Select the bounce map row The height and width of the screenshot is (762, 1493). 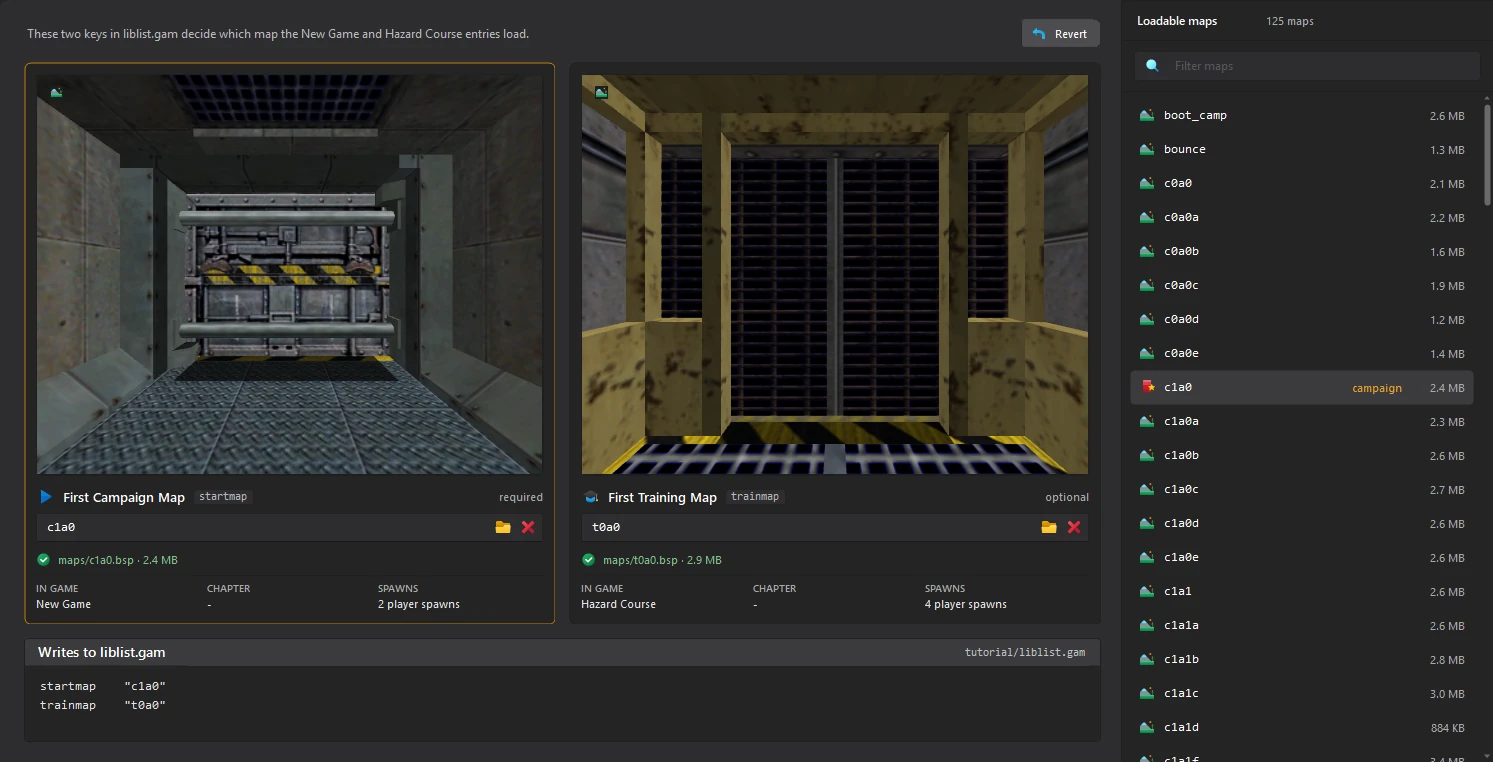click(1301, 150)
